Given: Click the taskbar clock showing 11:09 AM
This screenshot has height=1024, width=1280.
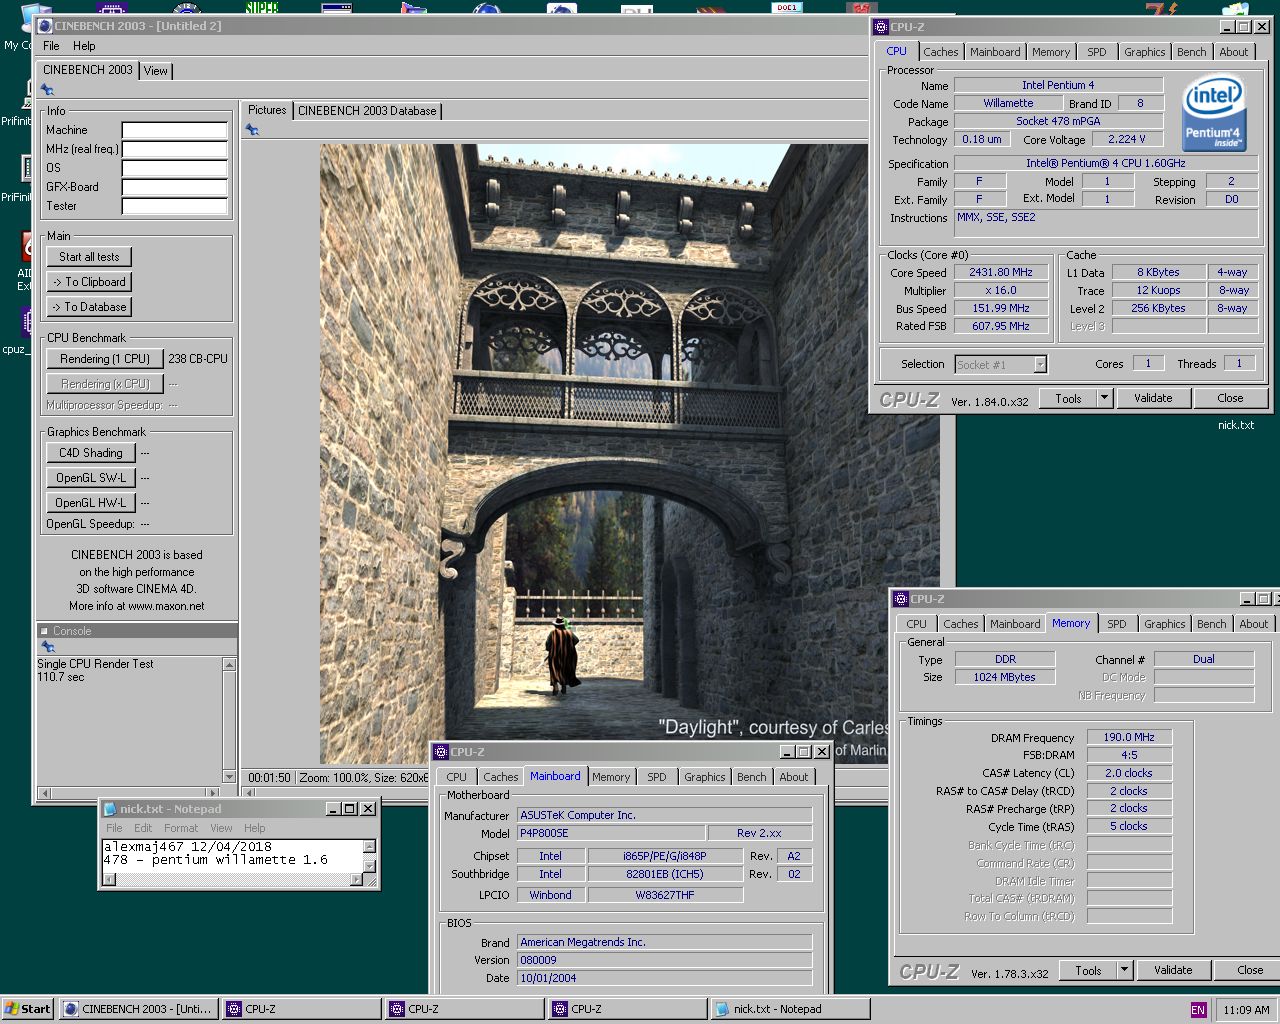Looking at the screenshot, I should tap(1246, 1010).
